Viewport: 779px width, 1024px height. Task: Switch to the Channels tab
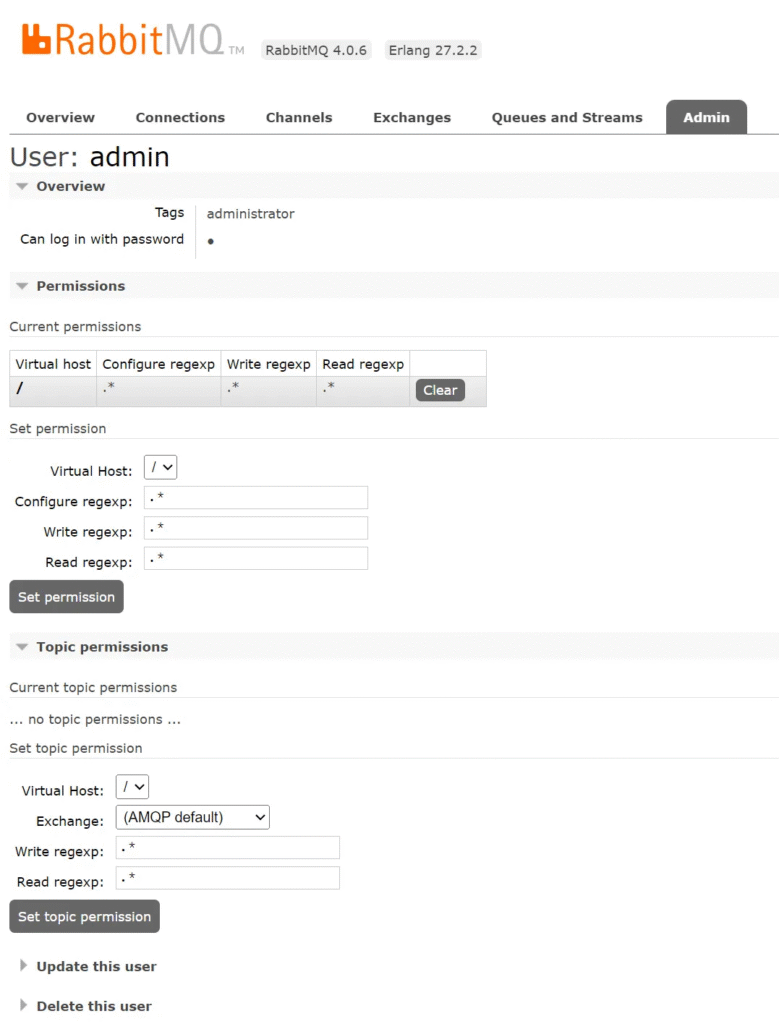point(299,118)
